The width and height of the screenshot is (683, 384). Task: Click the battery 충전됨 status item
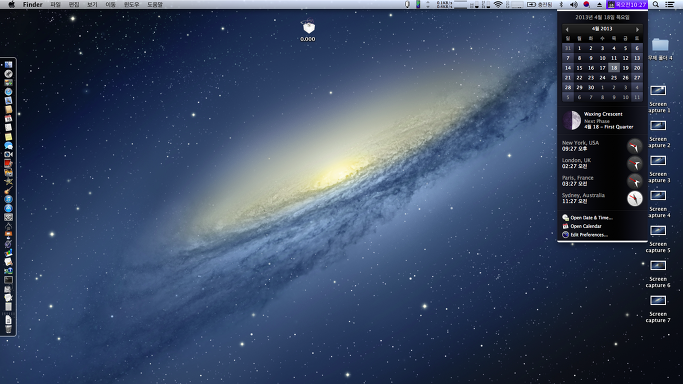pos(539,4)
